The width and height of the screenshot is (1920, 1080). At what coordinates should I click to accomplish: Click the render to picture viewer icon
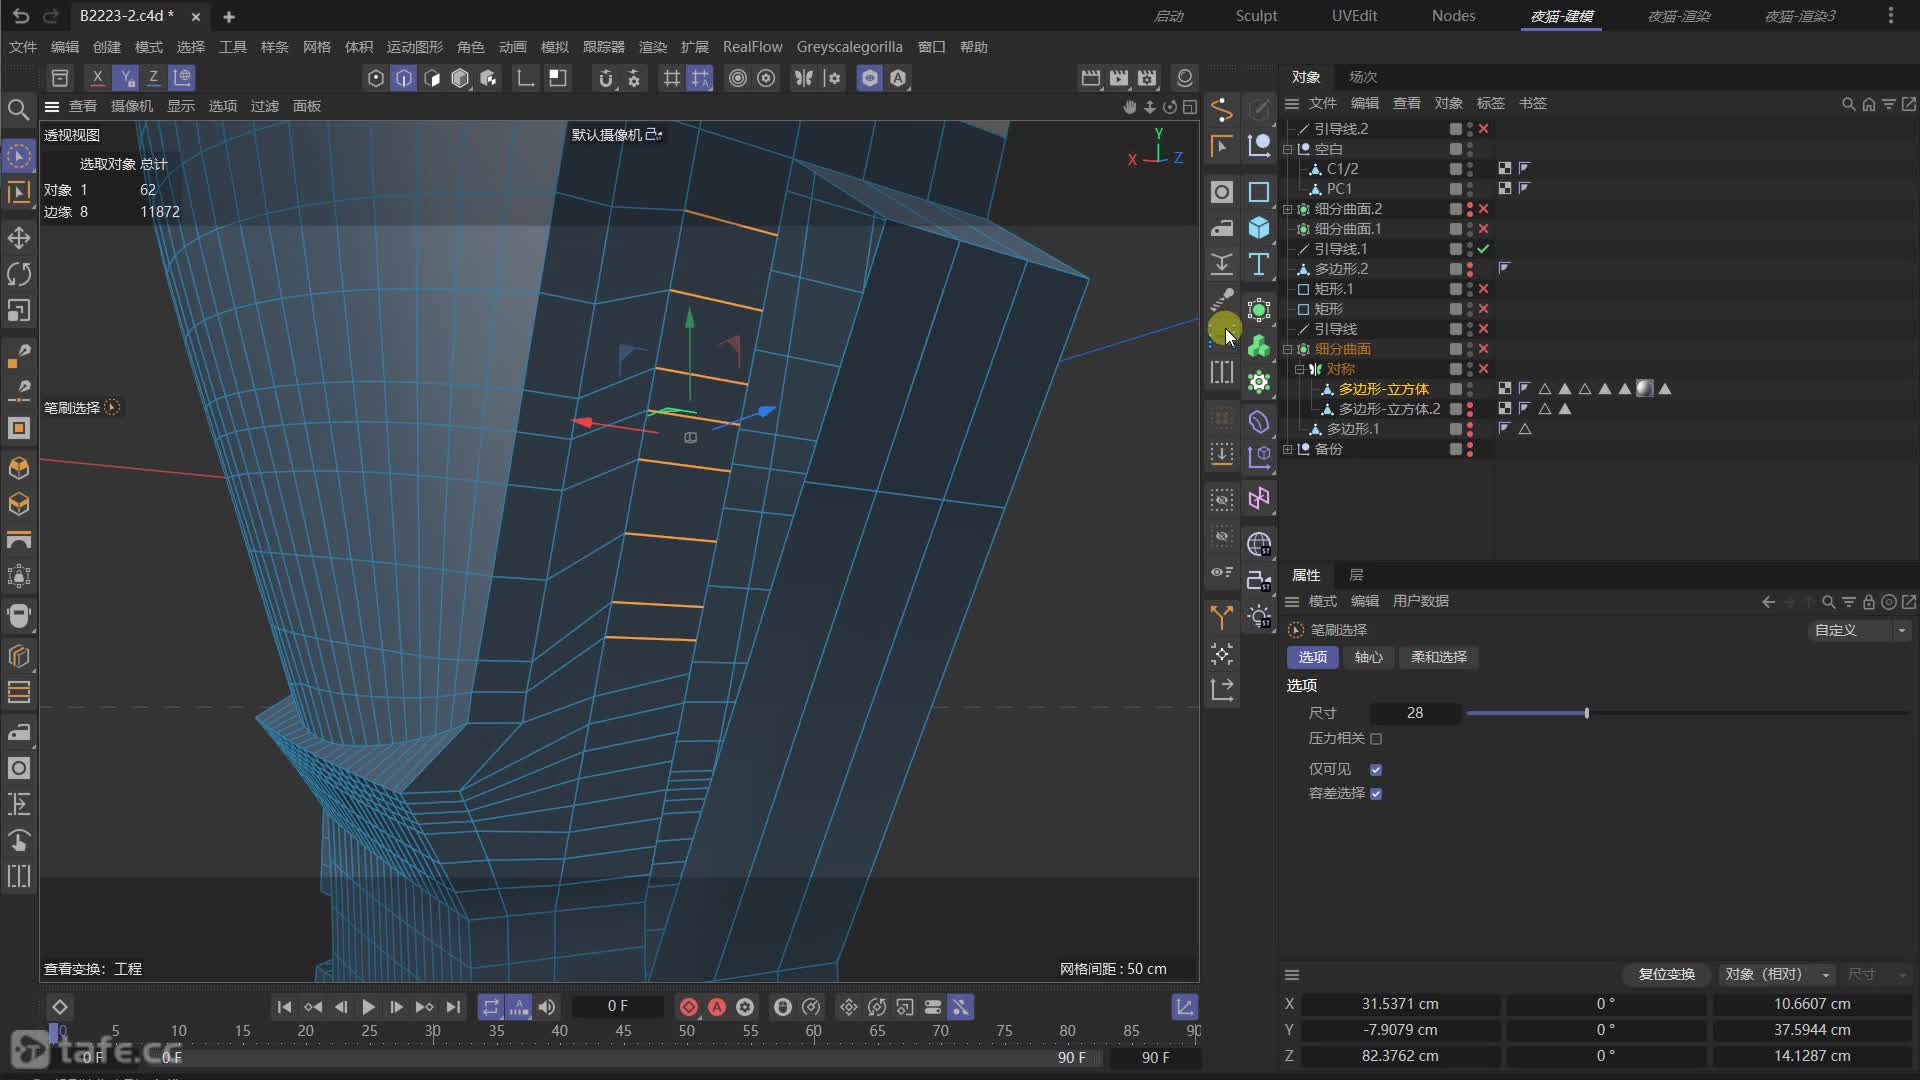1119,78
